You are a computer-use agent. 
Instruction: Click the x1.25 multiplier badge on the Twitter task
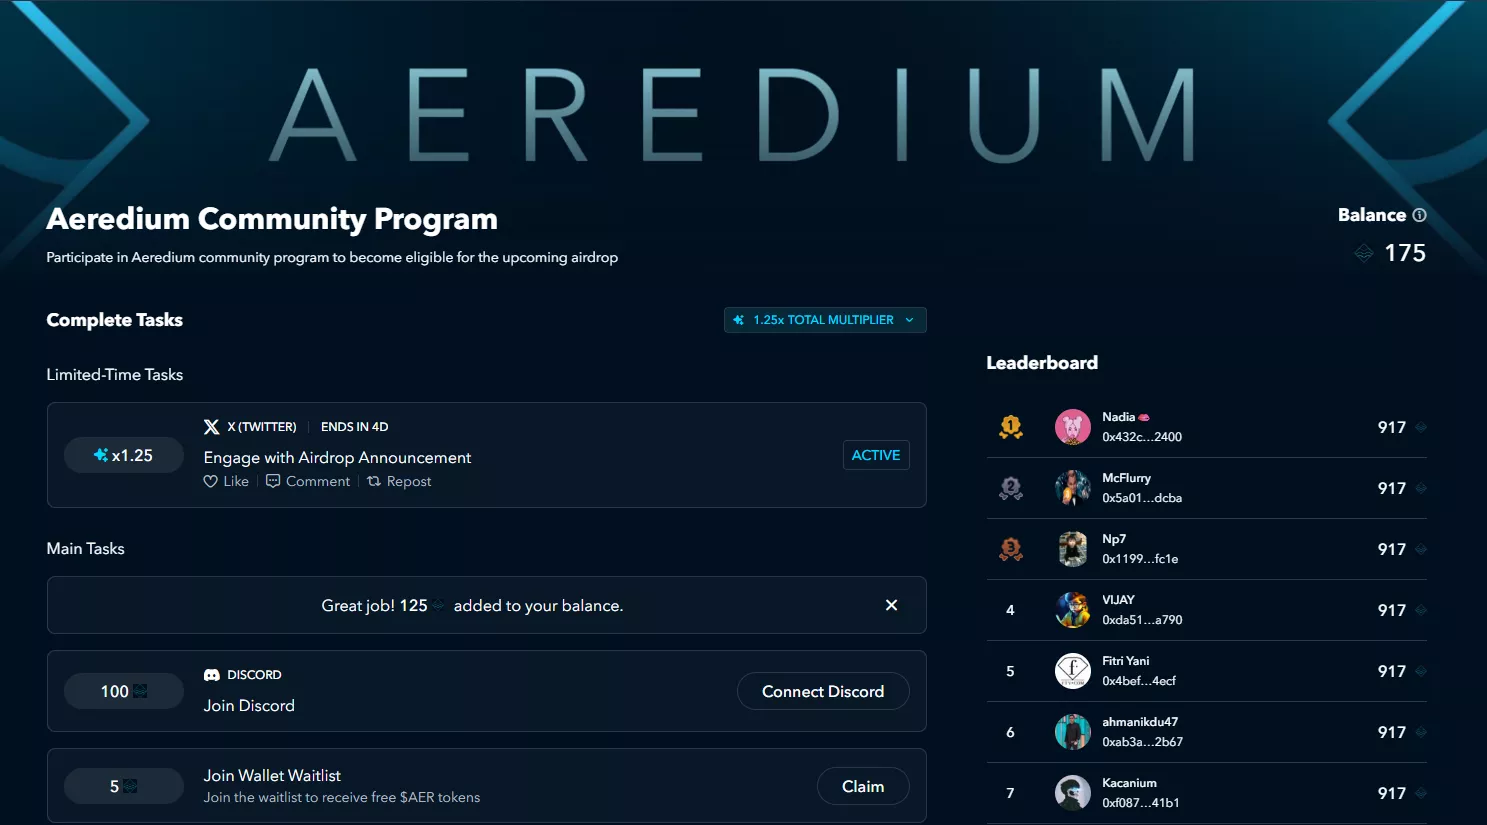pyautogui.click(x=123, y=455)
